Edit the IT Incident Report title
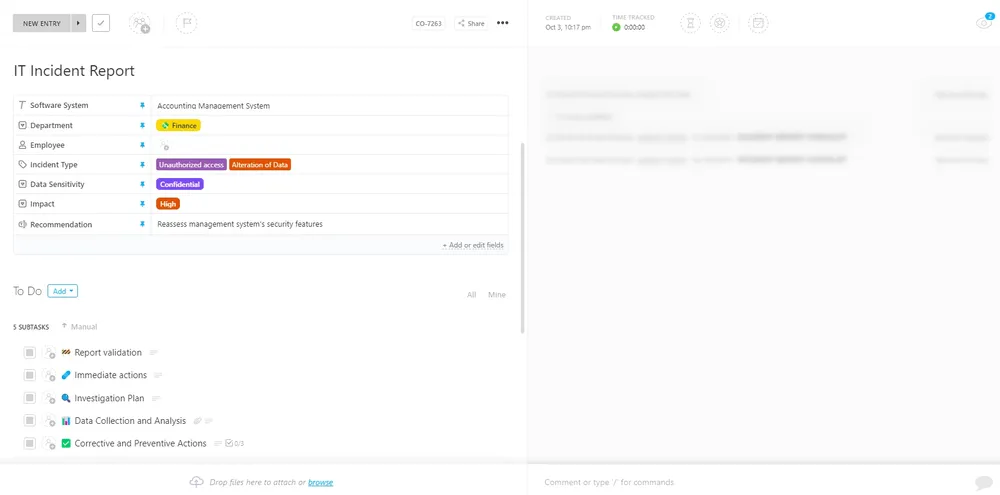Screen dimensions: 1000x495 point(74,71)
